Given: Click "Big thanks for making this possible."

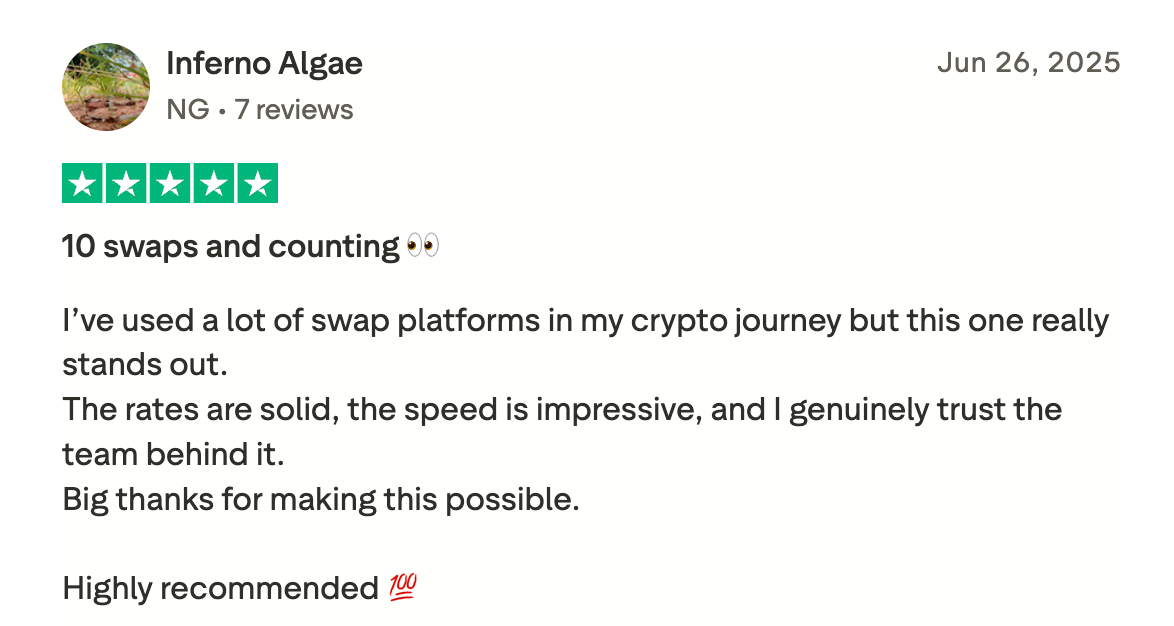Looking at the screenshot, I should tap(320, 498).
